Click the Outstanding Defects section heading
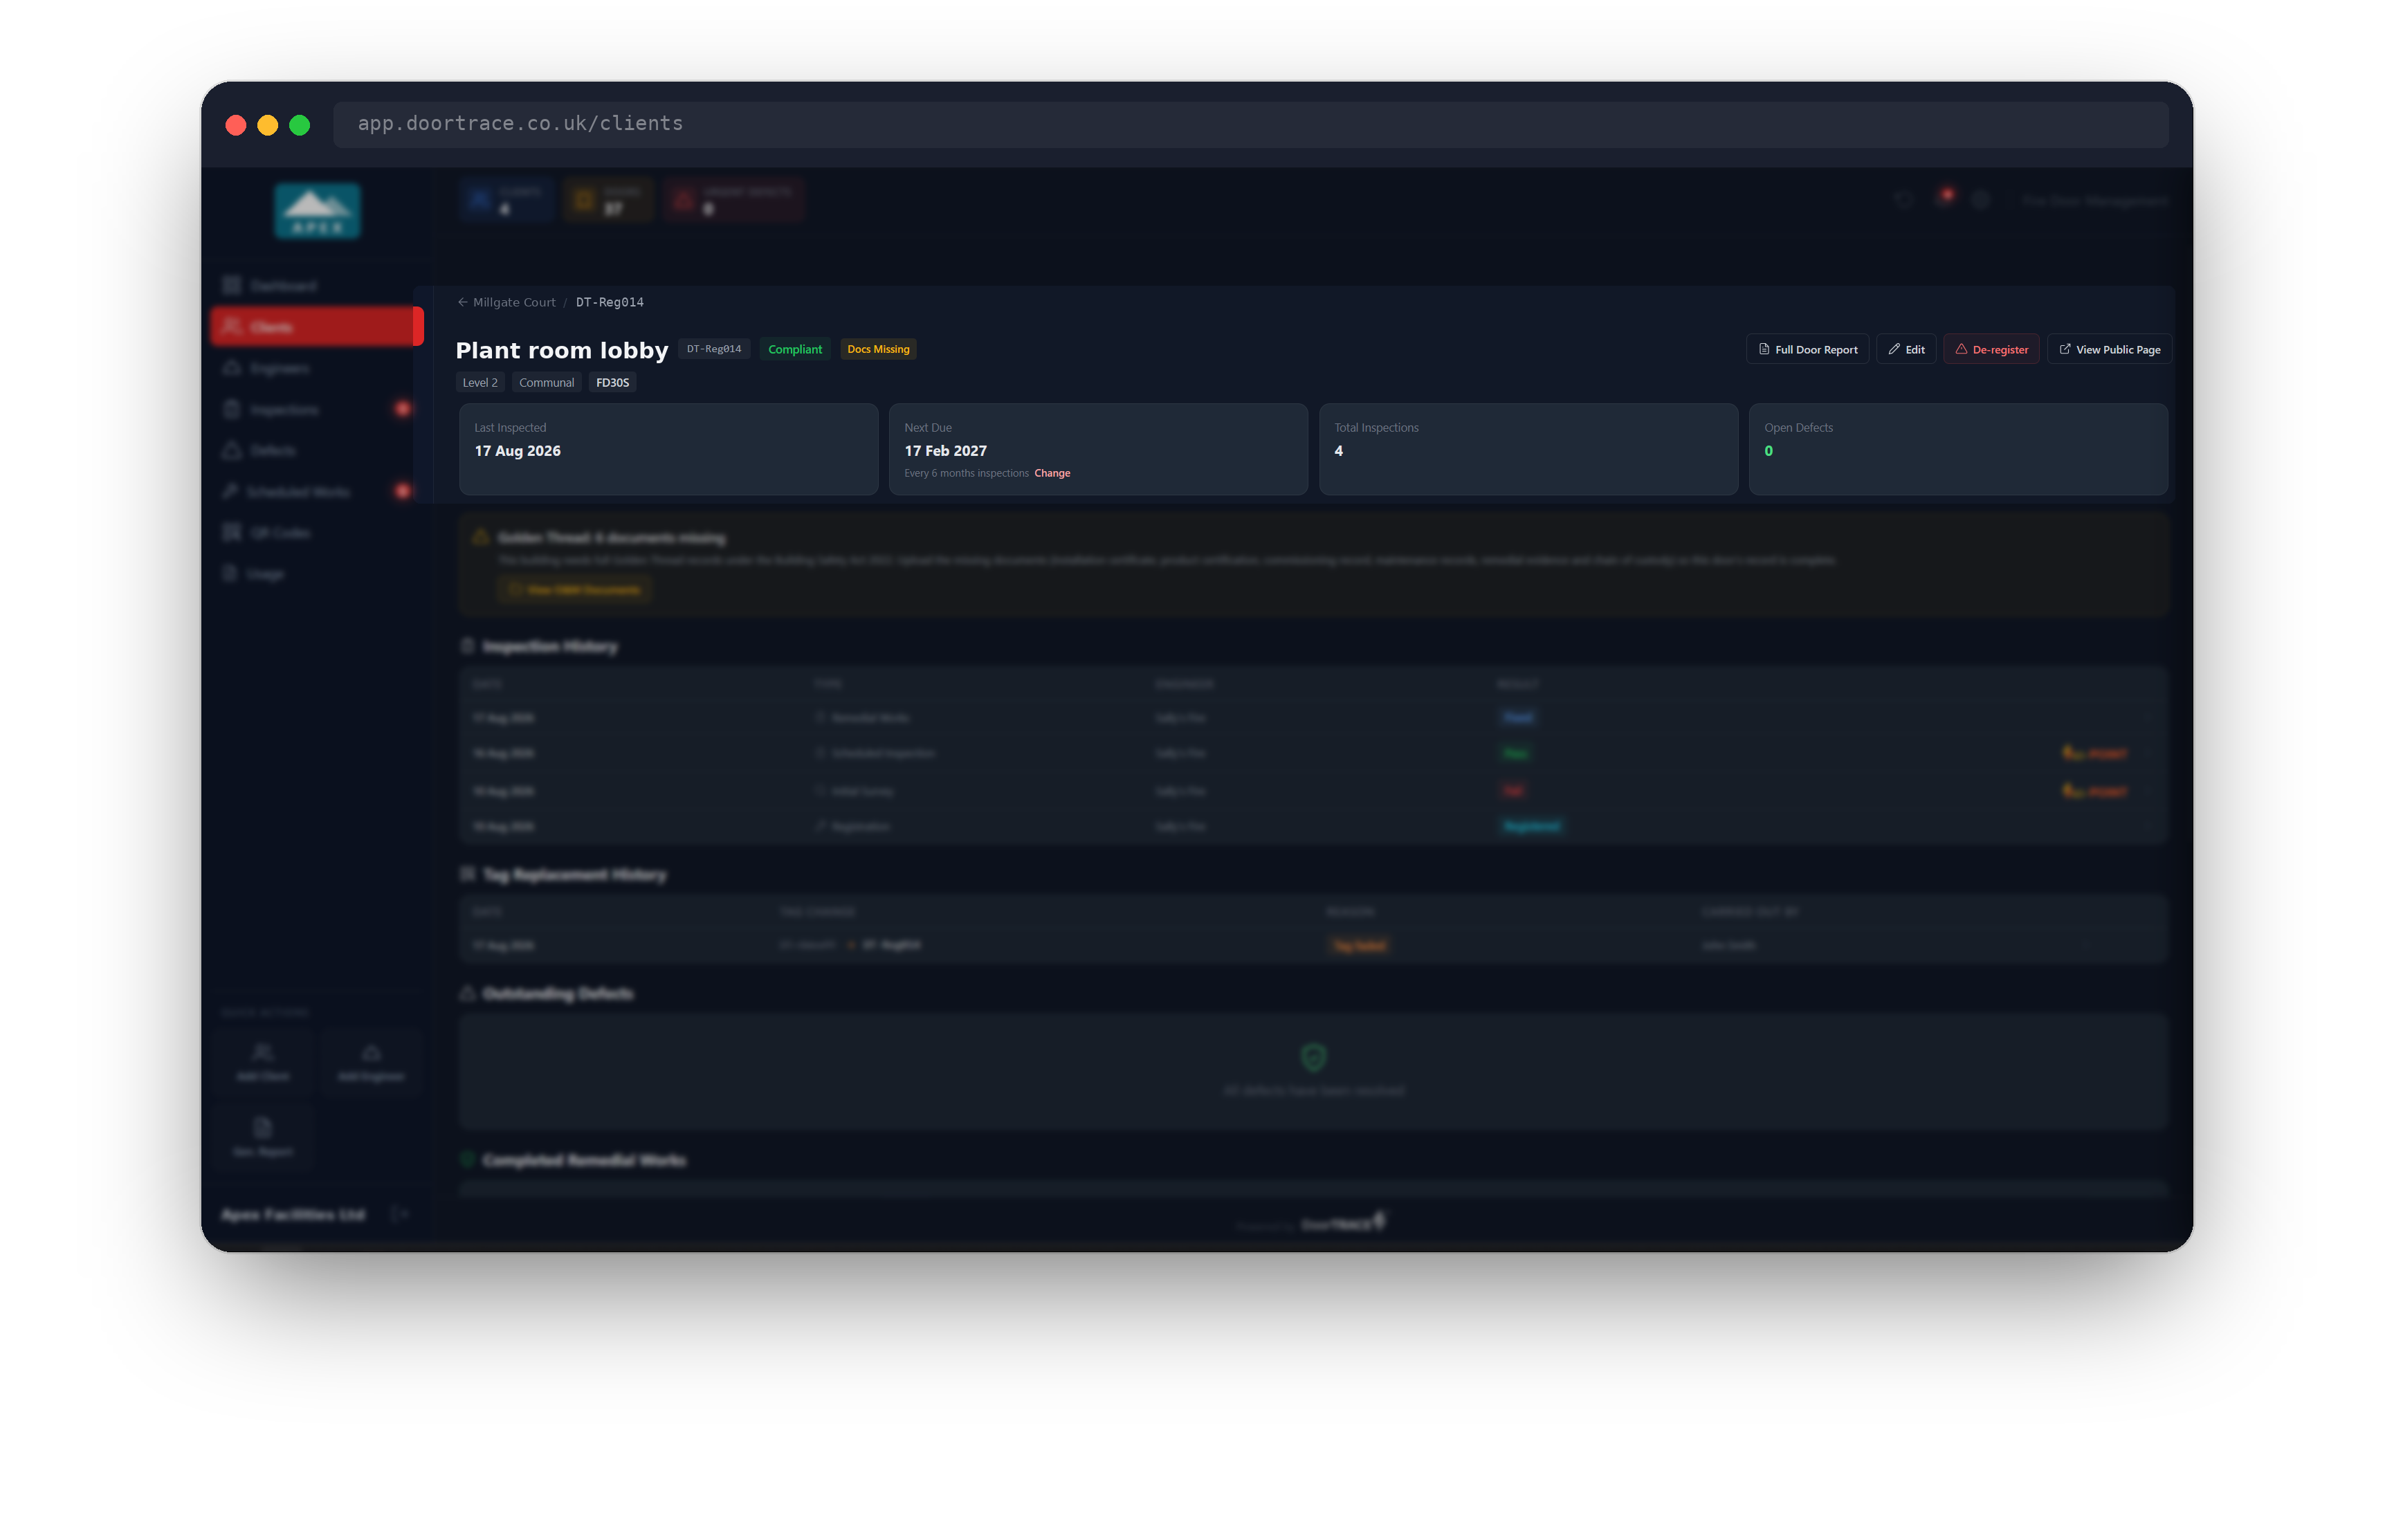 [557, 994]
